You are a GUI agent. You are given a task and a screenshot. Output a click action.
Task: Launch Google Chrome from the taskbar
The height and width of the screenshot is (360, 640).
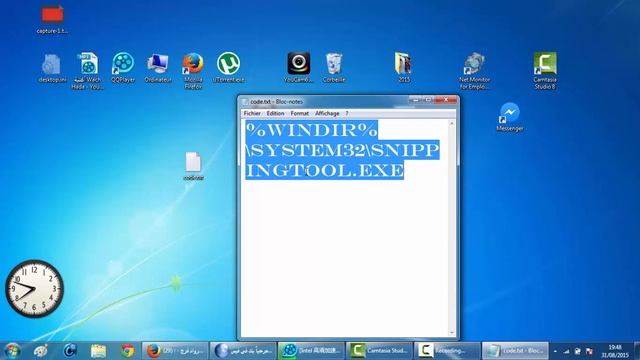coord(127,351)
